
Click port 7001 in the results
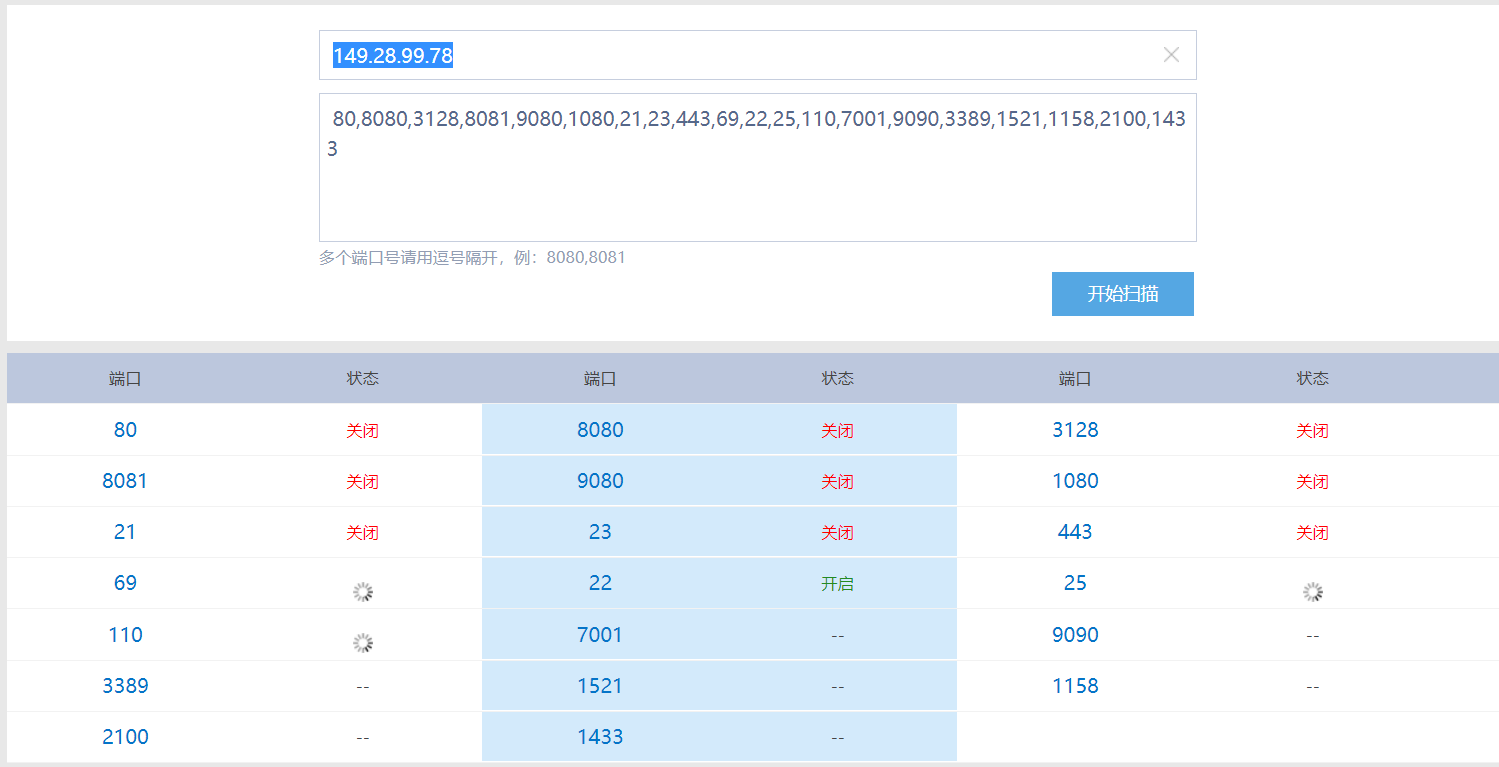600,635
